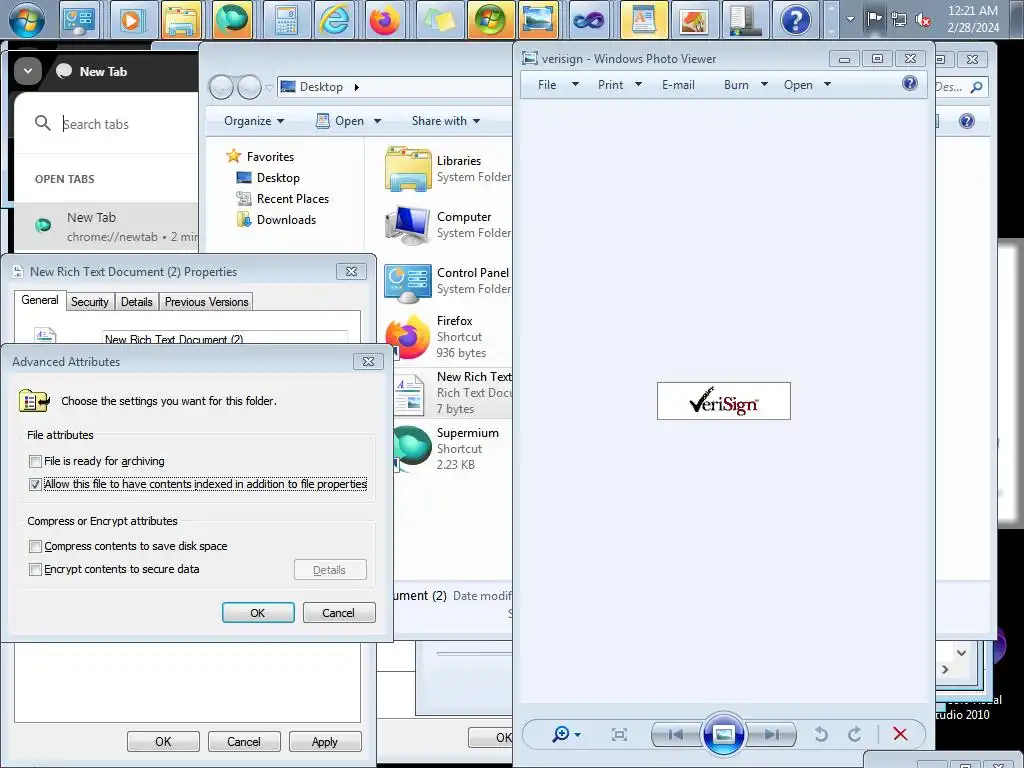Expand Desktop breadcrumb arrow in address bar
This screenshot has height=768, width=1024.
point(357,87)
